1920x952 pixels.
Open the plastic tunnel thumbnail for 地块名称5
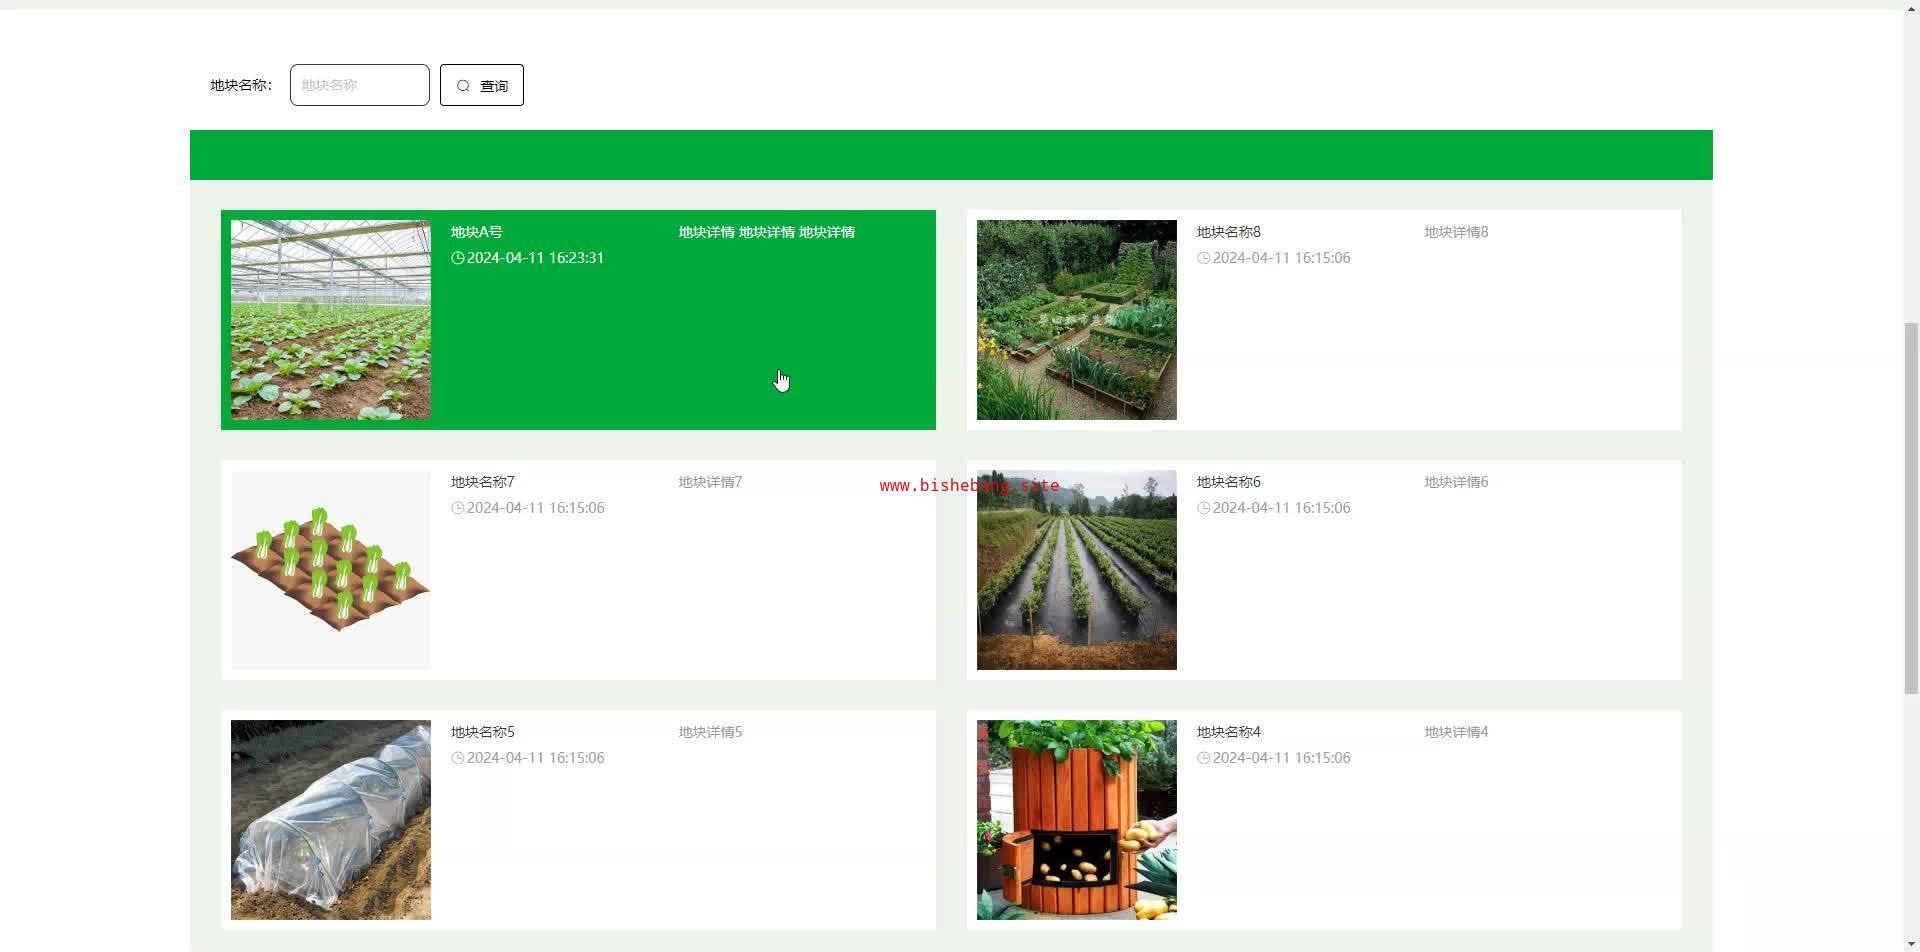coord(331,820)
